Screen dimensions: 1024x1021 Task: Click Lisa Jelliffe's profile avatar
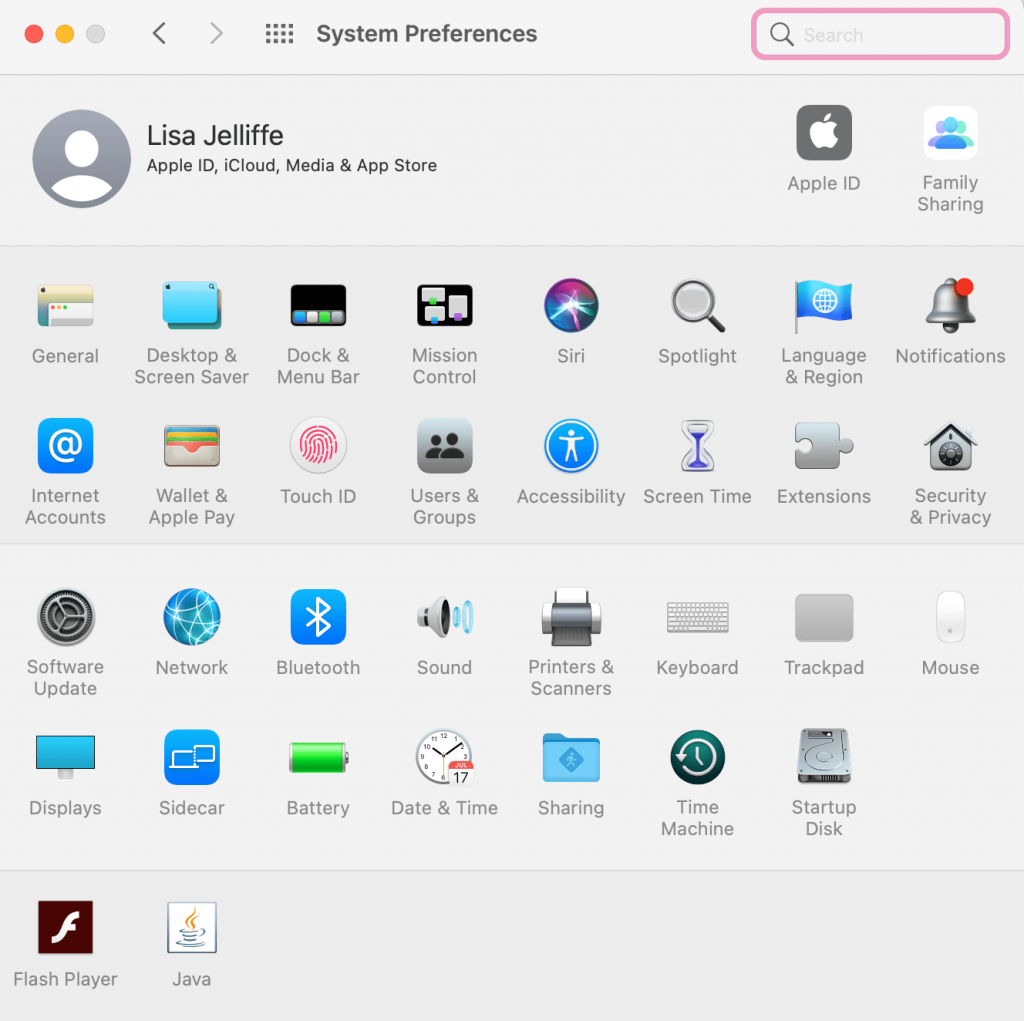(x=82, y=159)
